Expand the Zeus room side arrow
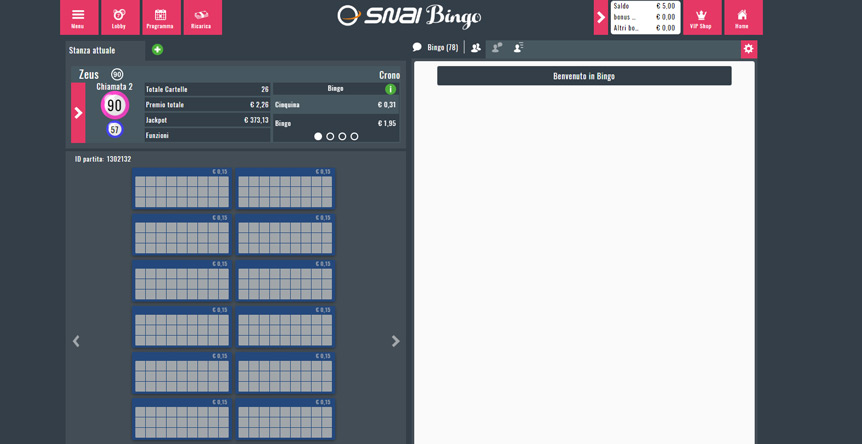Image resolution: width=862 pixels, height=444 pixels. tap(78, 113)
